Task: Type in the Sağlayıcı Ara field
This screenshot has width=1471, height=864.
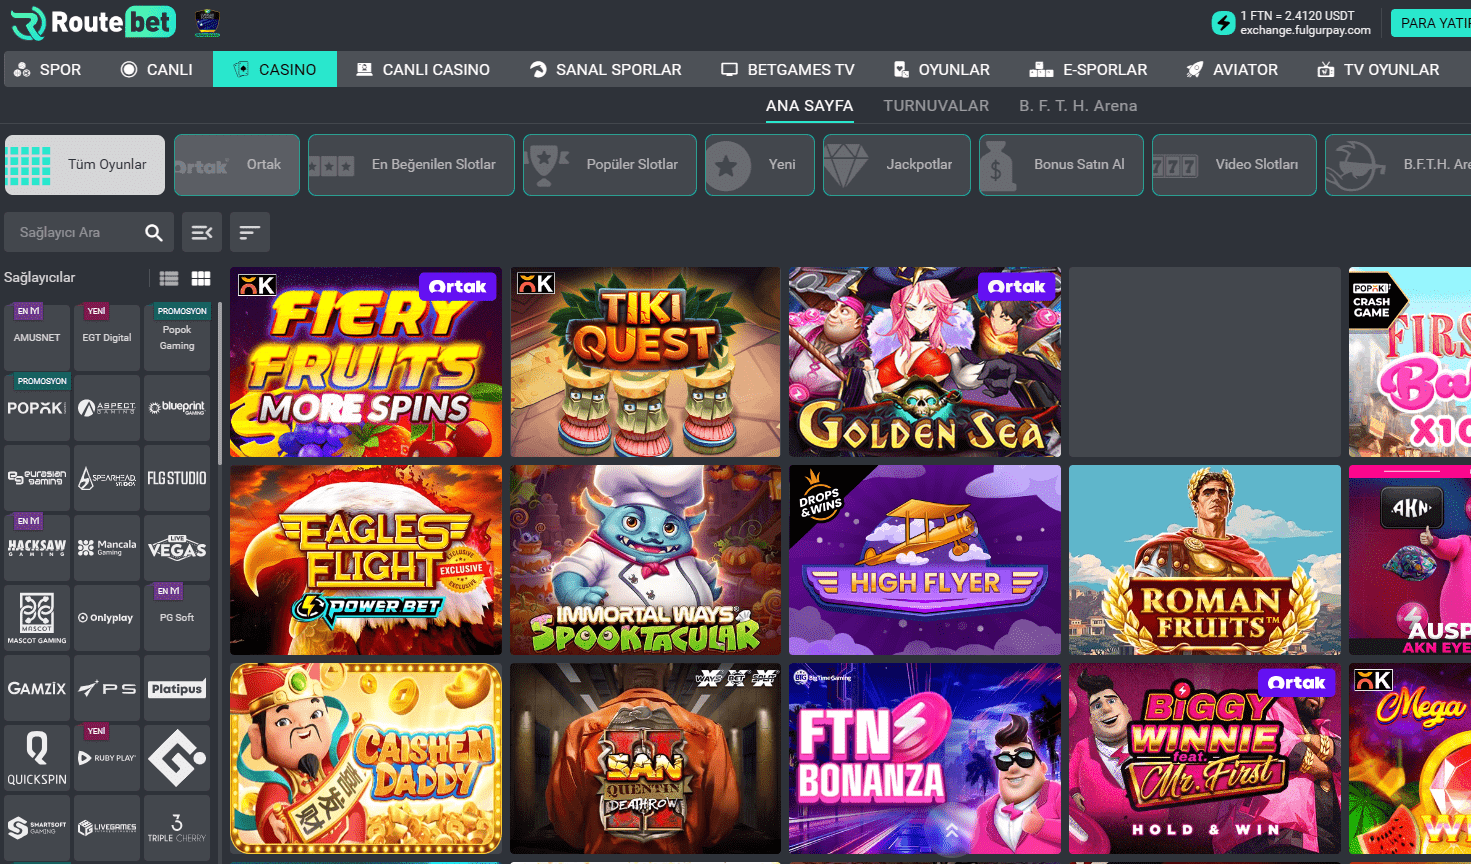Action: coord(75,232)
